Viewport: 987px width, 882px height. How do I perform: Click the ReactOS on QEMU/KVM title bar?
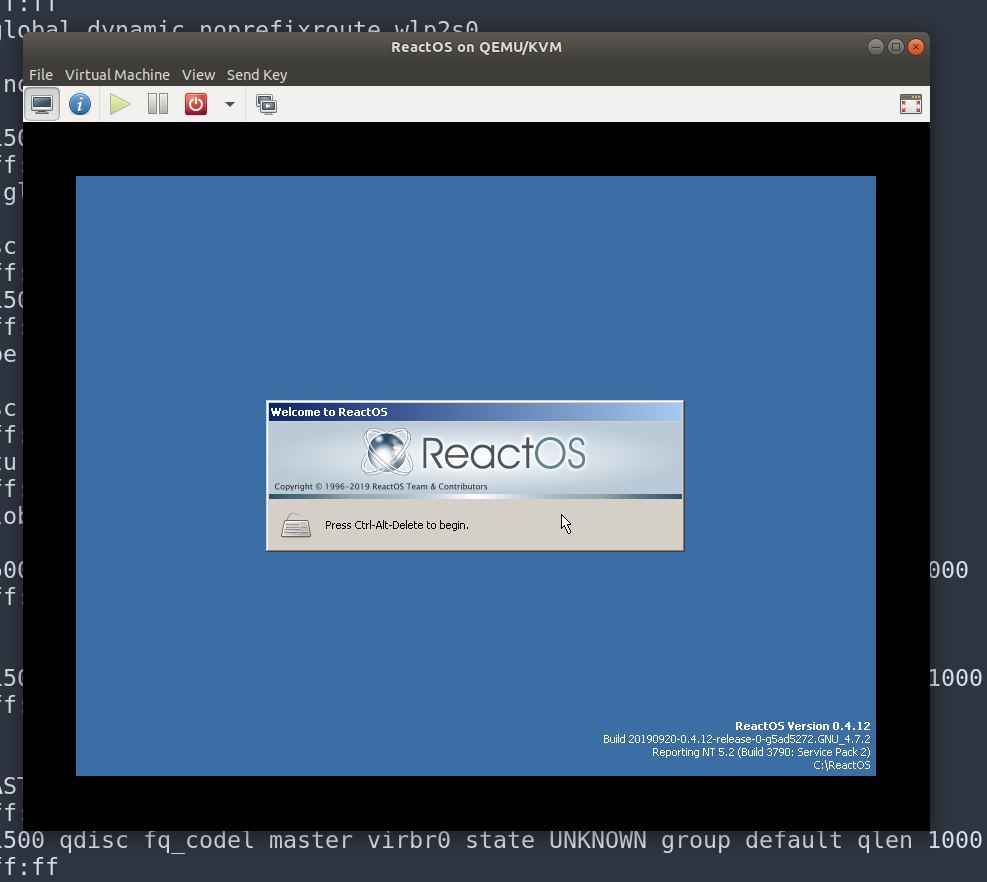tap(476, 47)
